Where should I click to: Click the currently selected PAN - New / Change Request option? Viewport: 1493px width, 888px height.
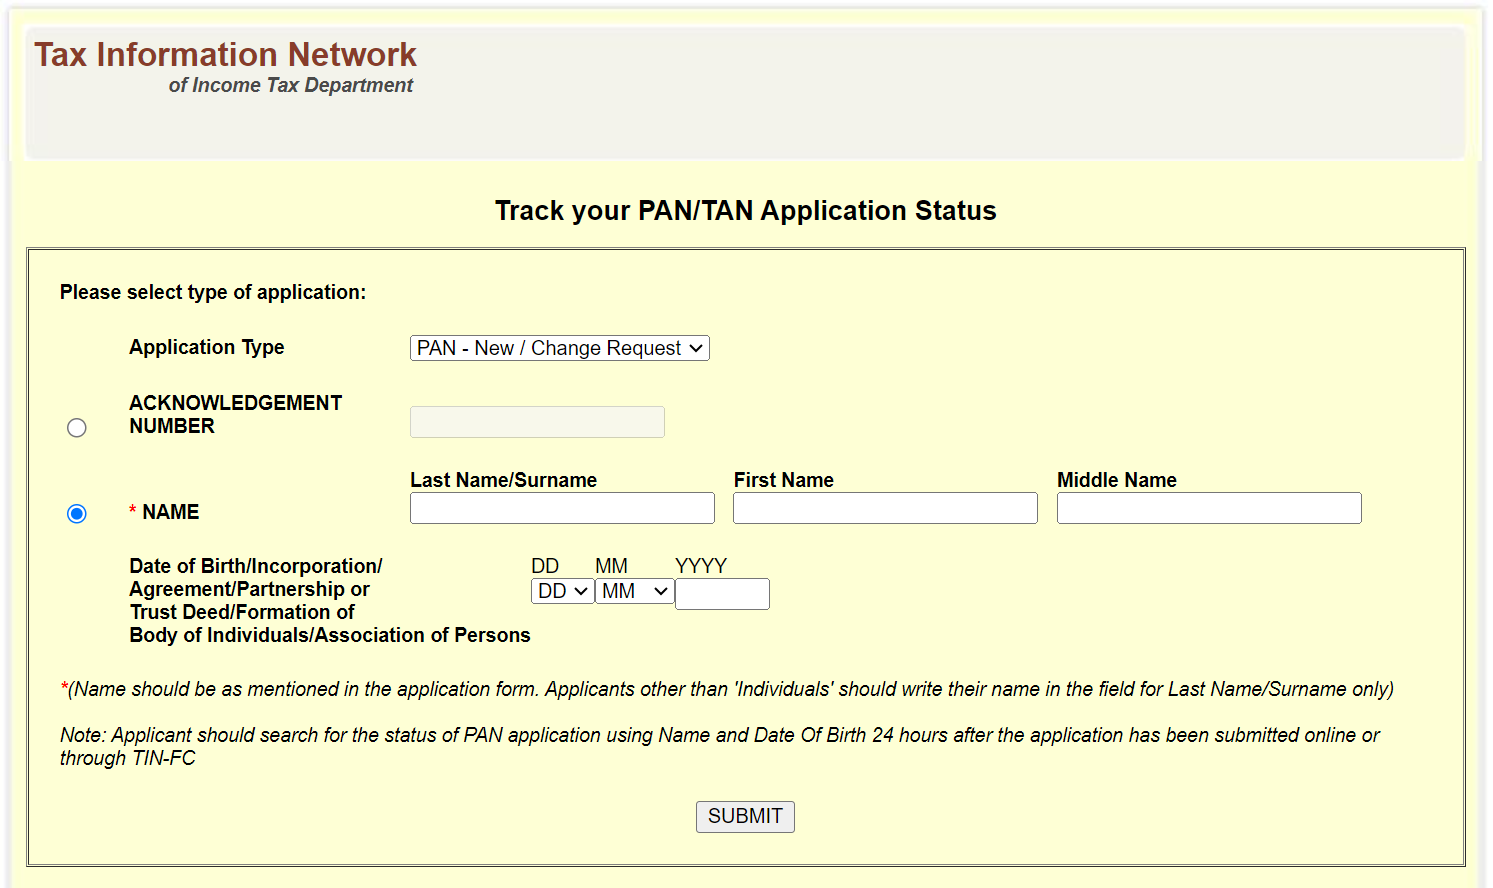pyautogui.click(x=545, y=347)
